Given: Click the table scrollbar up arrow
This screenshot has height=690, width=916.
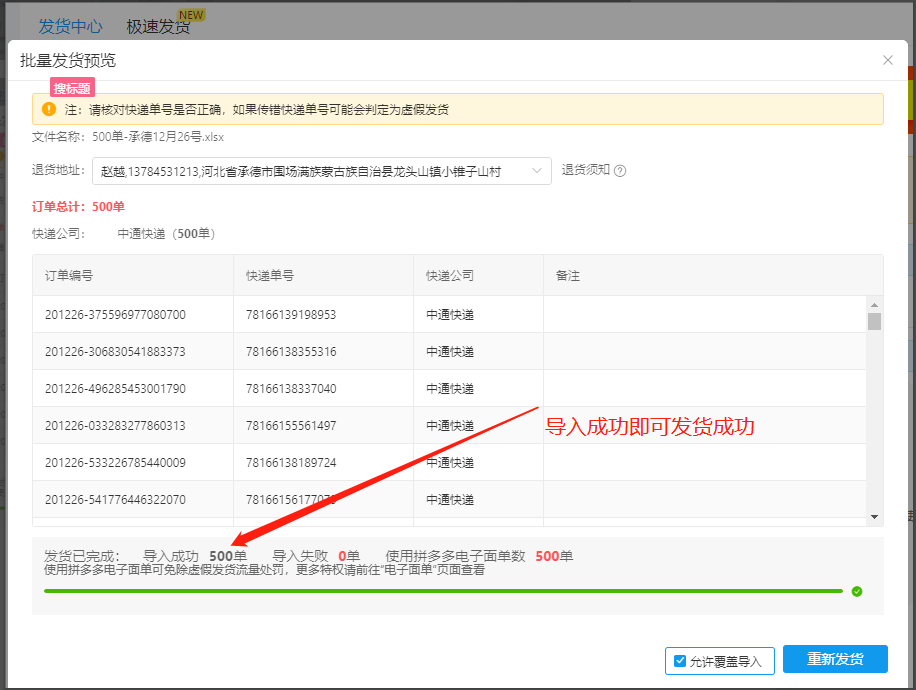Looking at the screenshot, I should [874, 305].
